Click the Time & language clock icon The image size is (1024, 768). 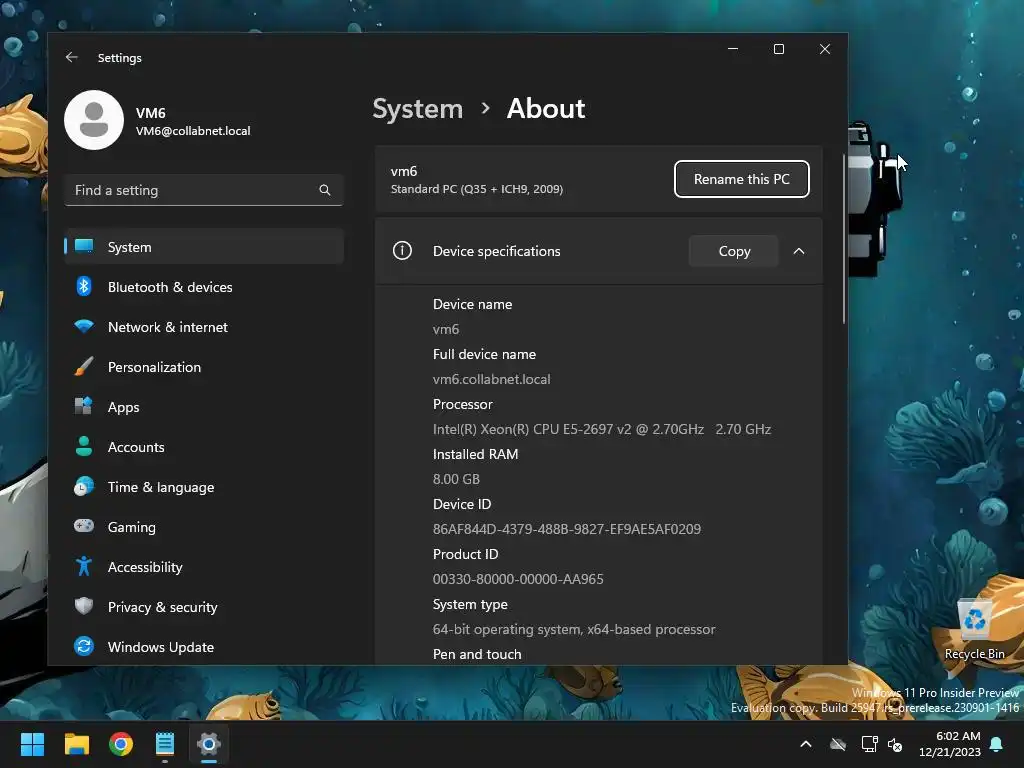point(84,487)
